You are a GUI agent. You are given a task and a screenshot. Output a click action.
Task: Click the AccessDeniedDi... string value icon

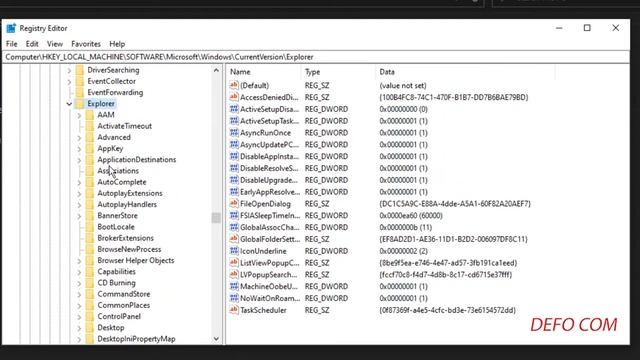pyautogui.click(x=234, y=97)
